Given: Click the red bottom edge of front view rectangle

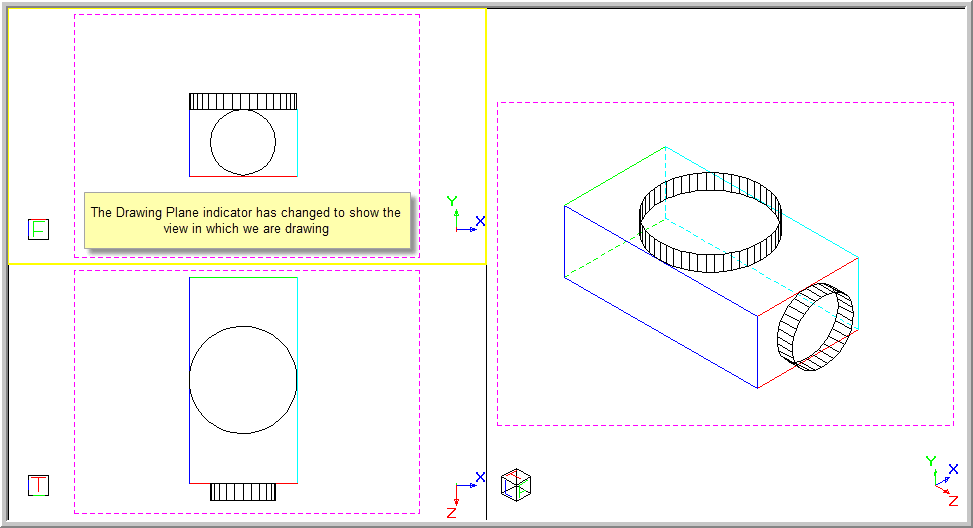Looking at the screenshot, I should point(243,176).
